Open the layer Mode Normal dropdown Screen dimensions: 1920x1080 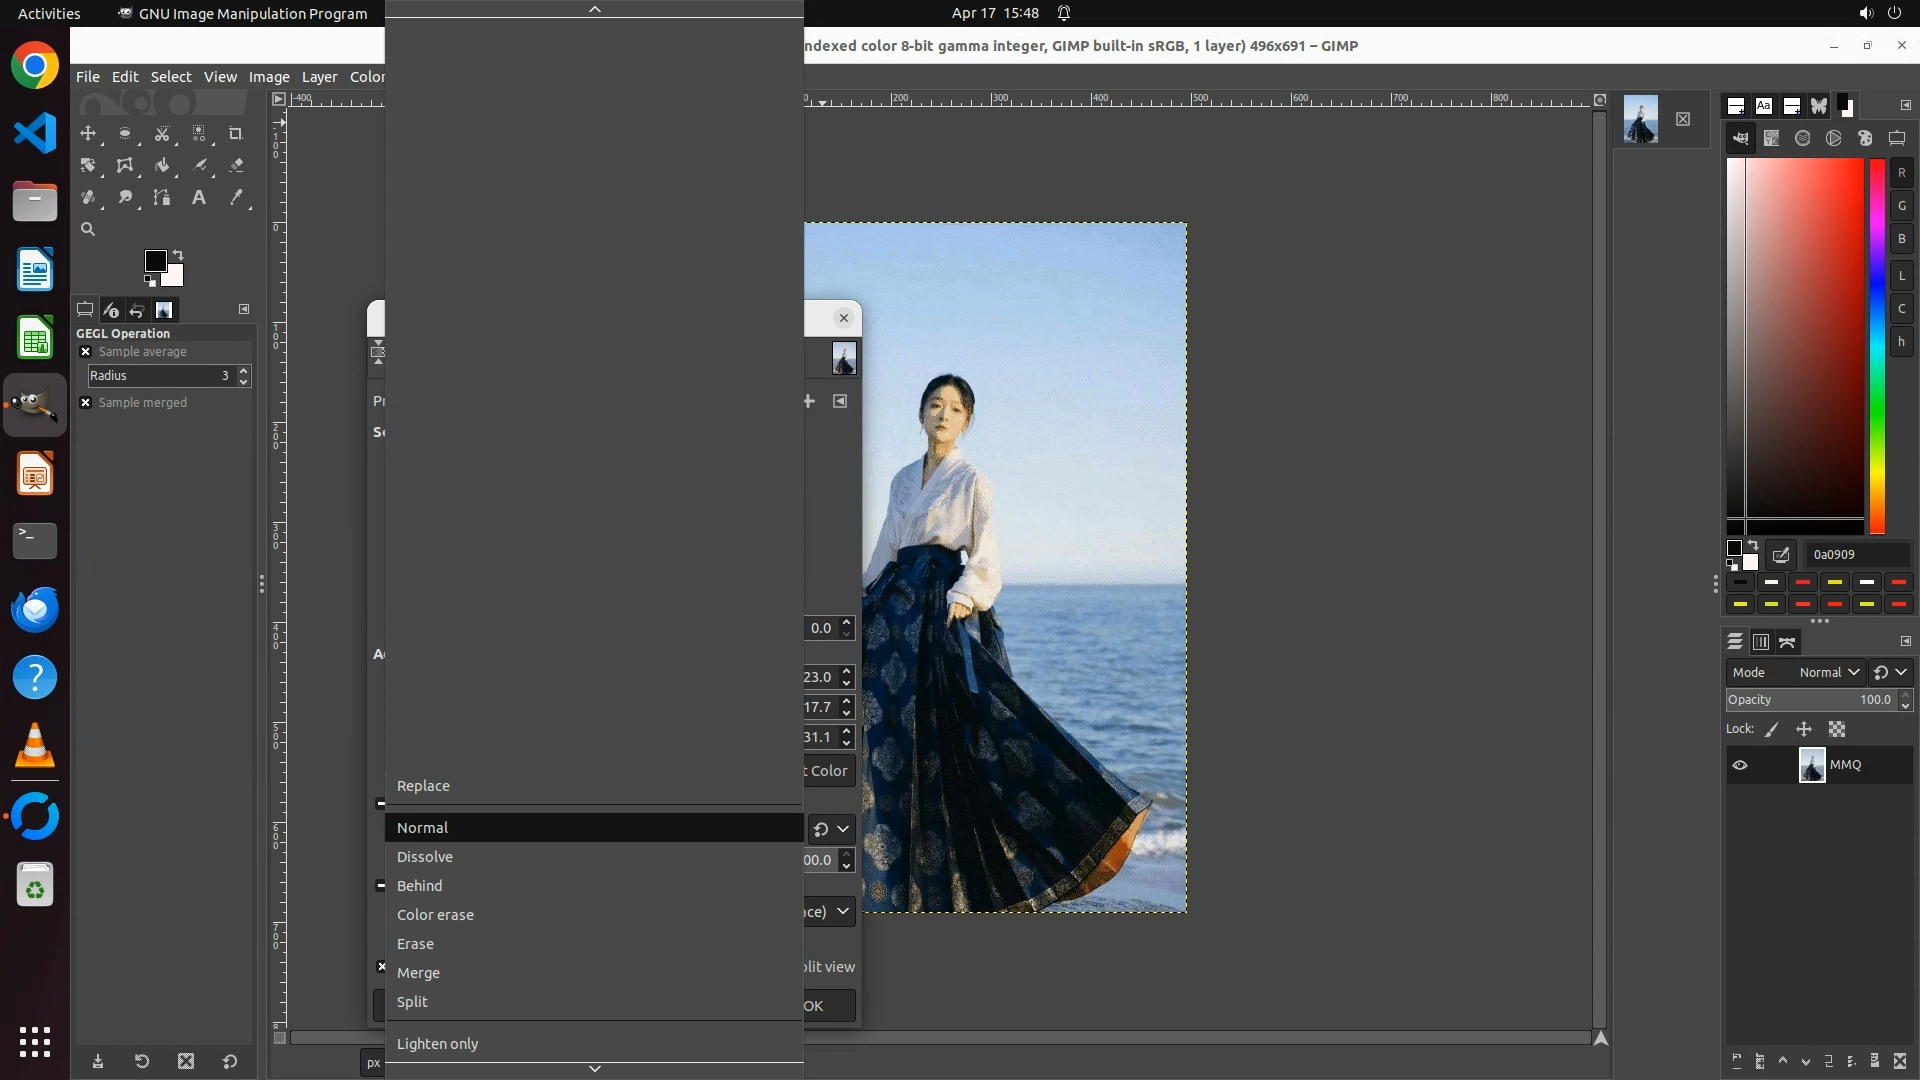coord(1828,673)
